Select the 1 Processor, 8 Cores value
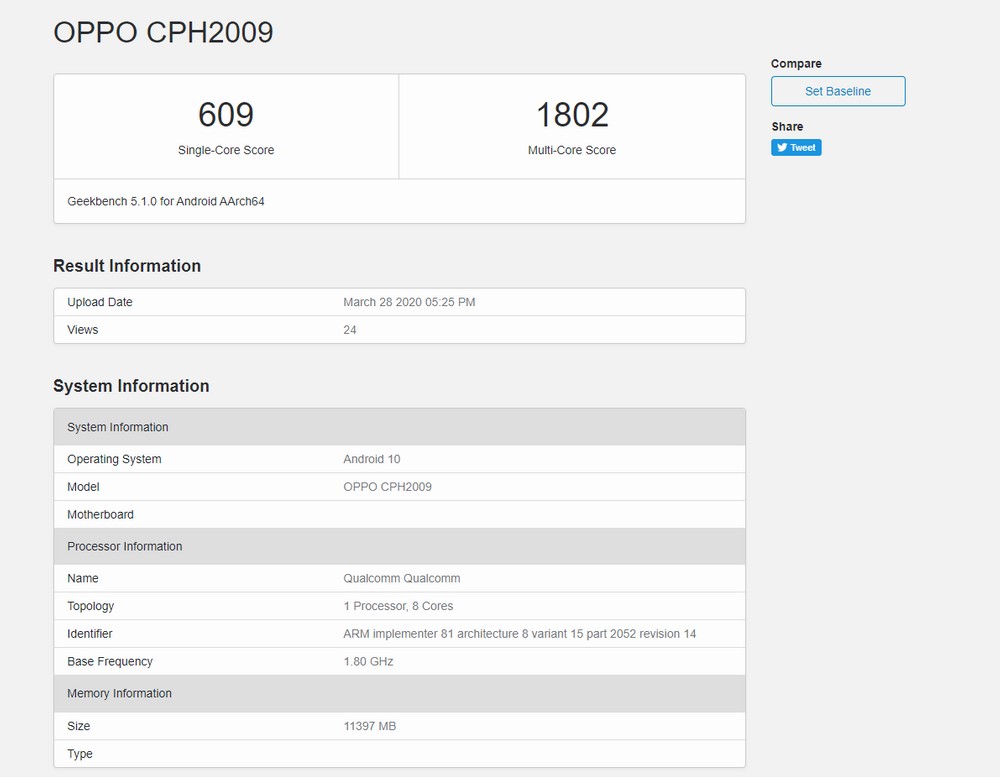 tap(398, 606)
